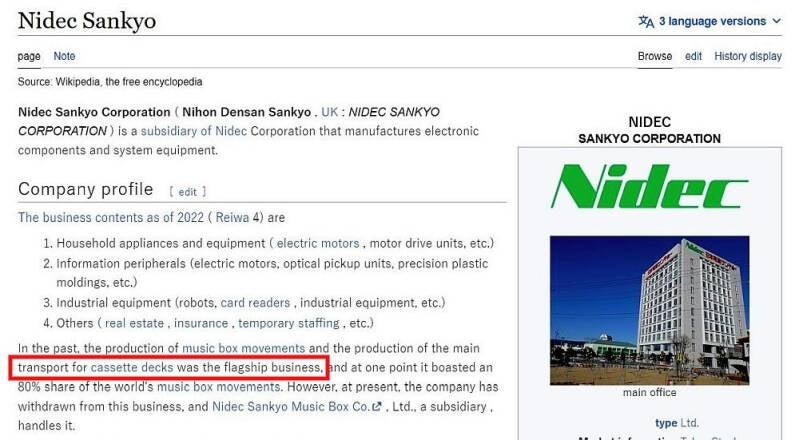Click the edit tab at top right
Viewport: 799px width, 440px height.
click(693, 56)
